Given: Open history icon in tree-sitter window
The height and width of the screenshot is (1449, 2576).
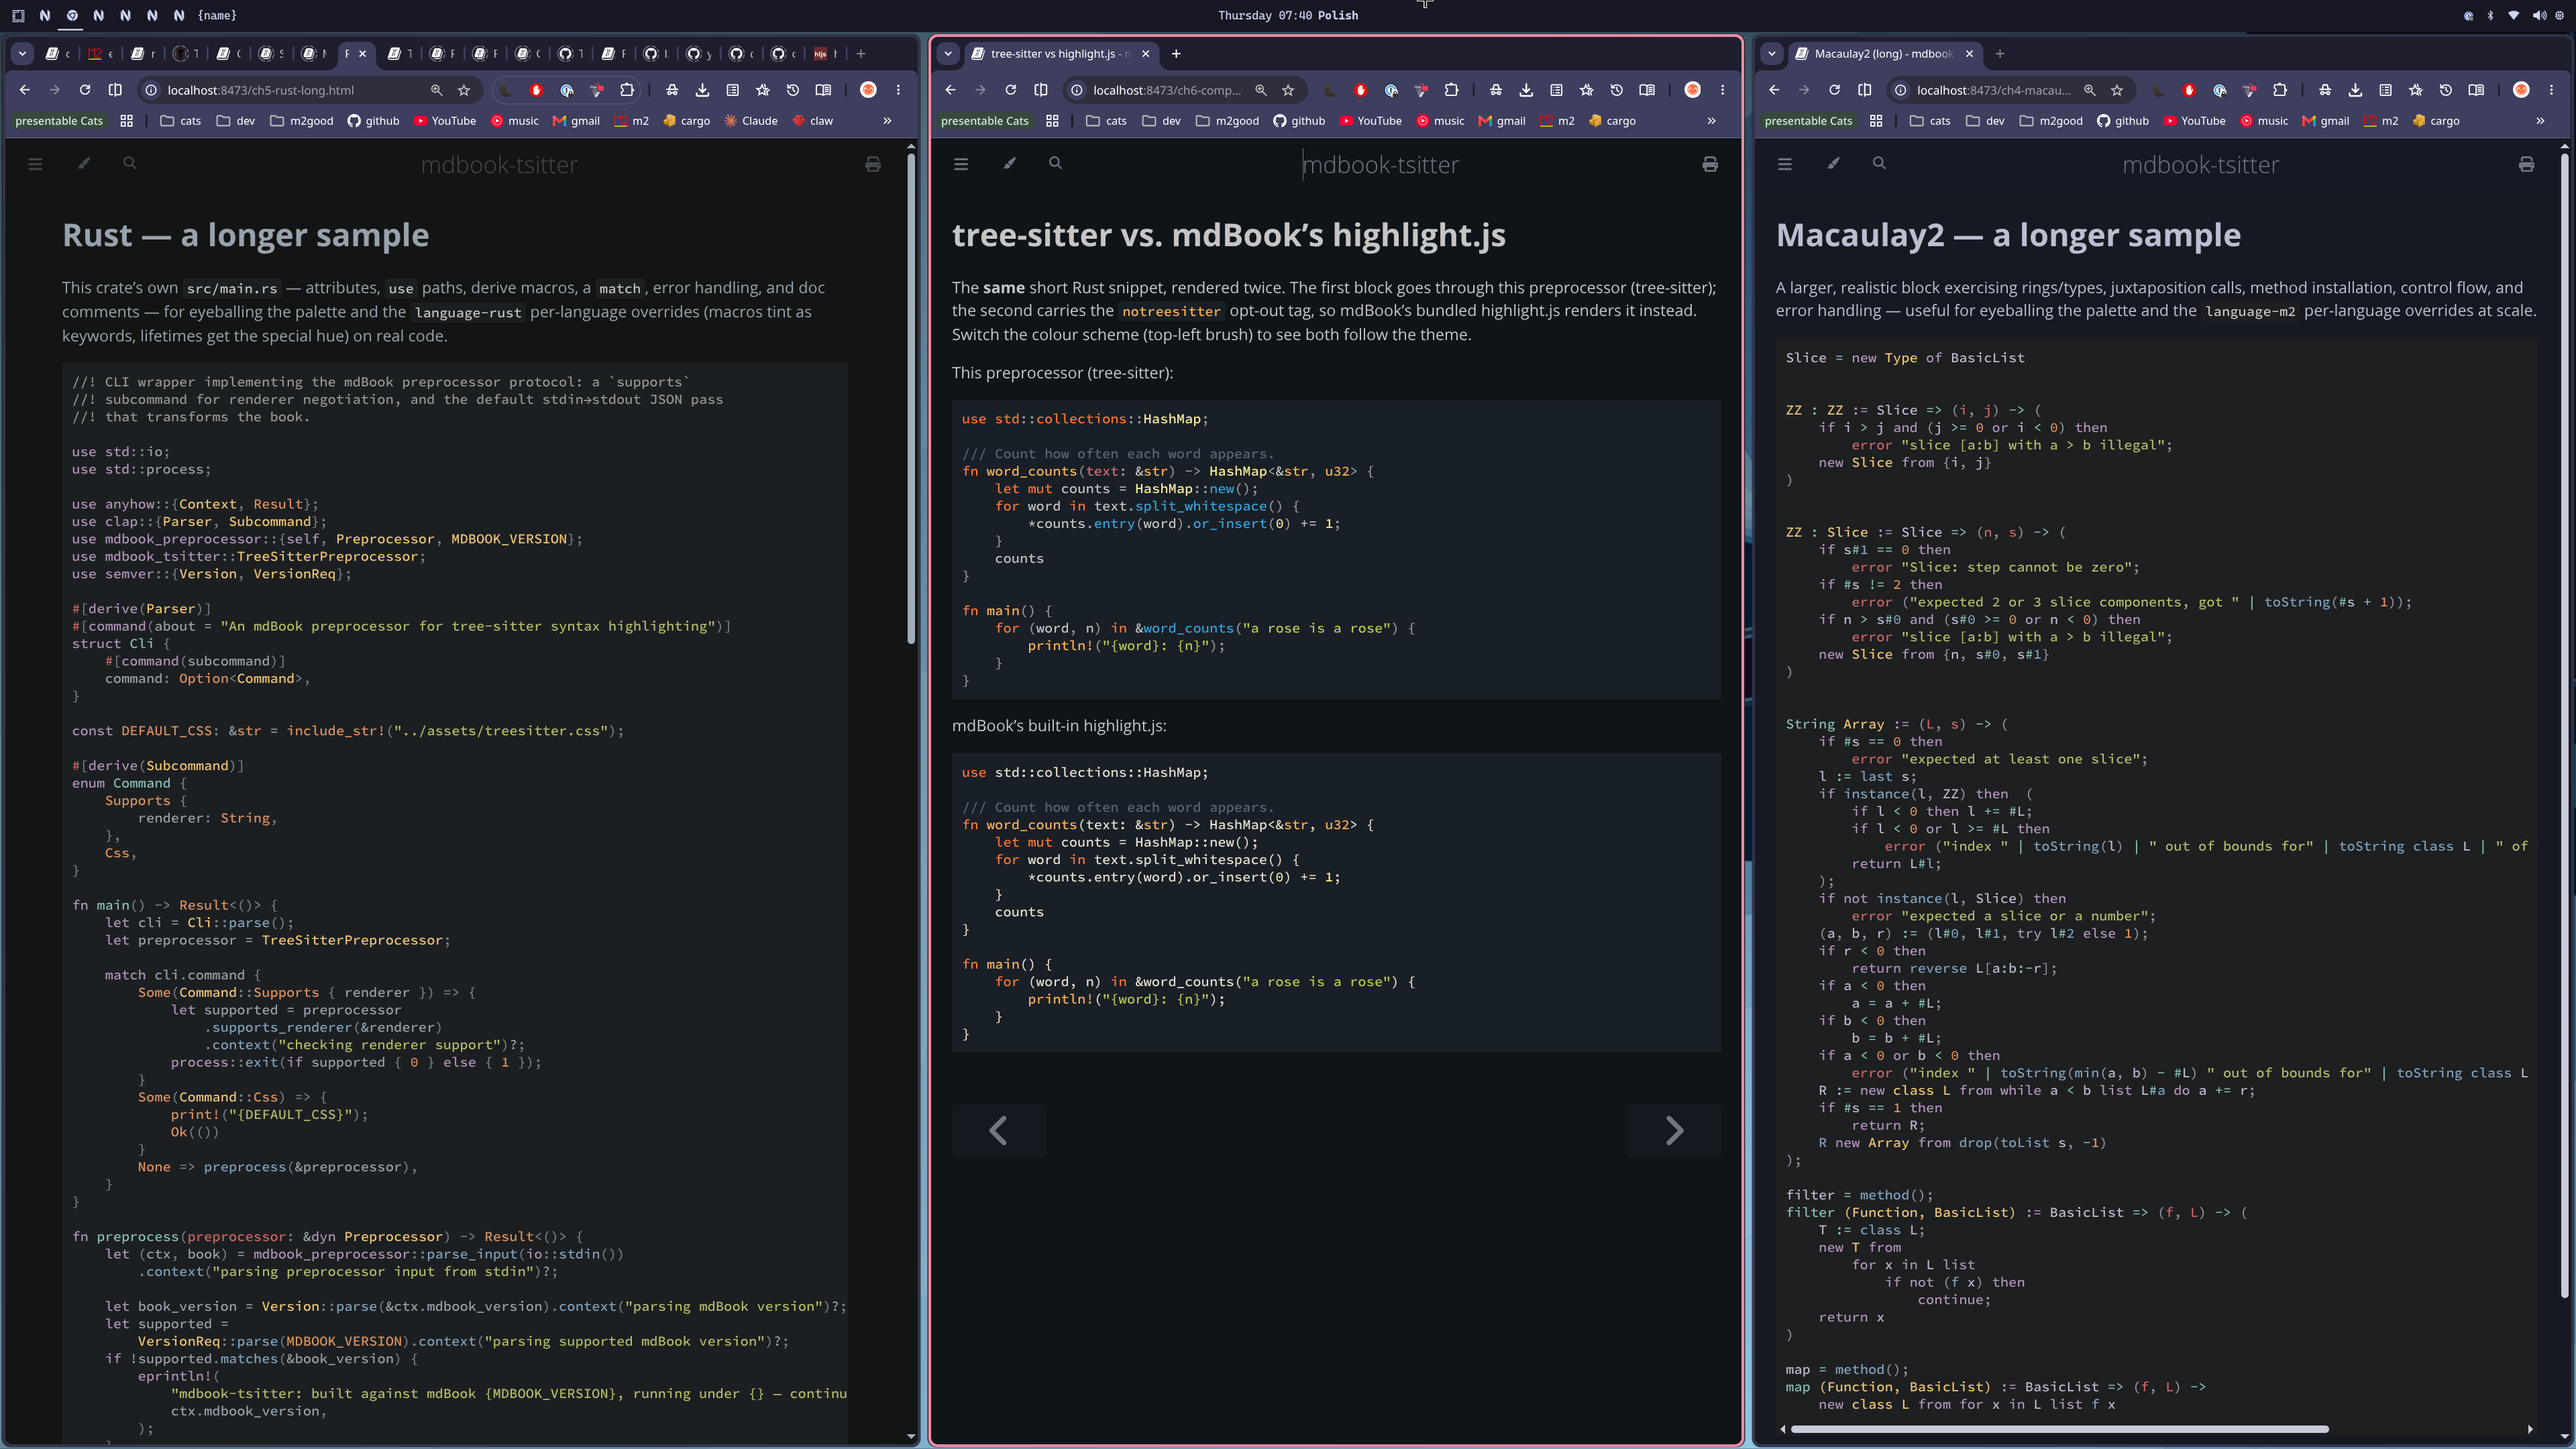Looking at the screenshot, I should 1617,90.
